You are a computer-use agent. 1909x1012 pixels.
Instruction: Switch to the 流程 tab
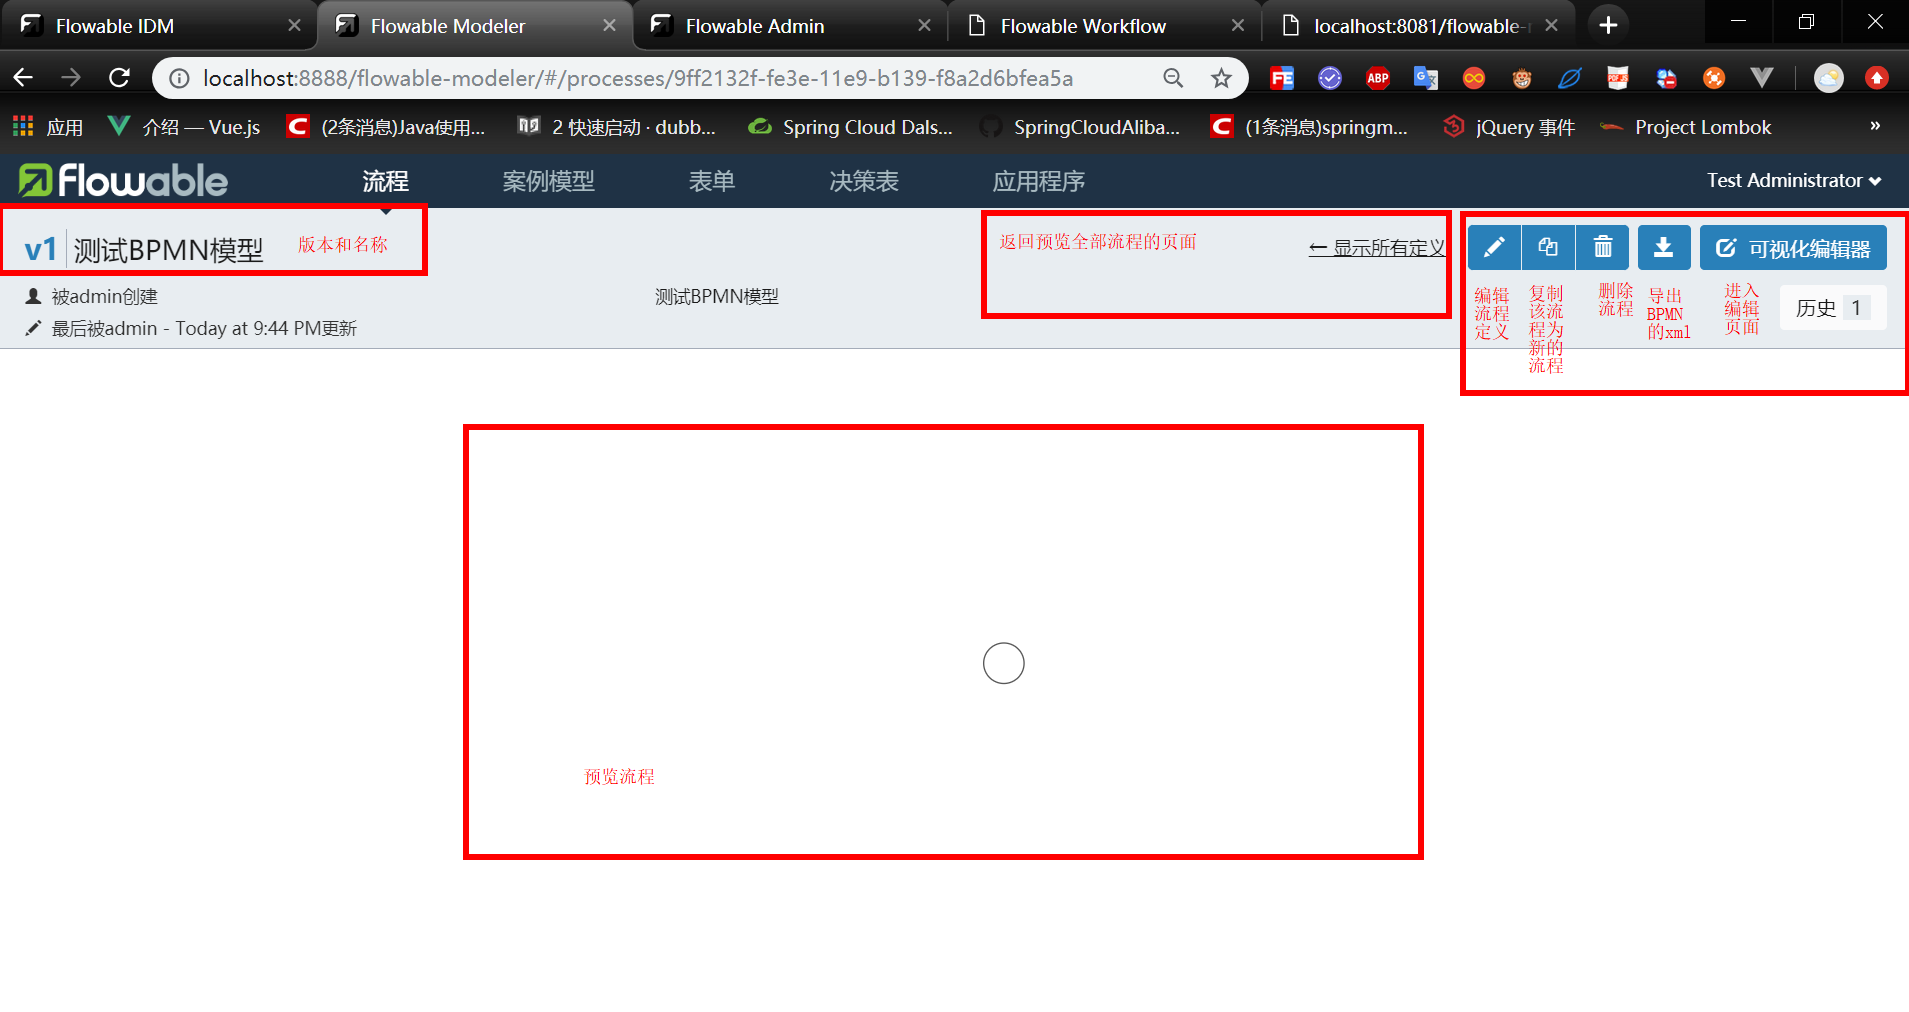pos(385,181)
